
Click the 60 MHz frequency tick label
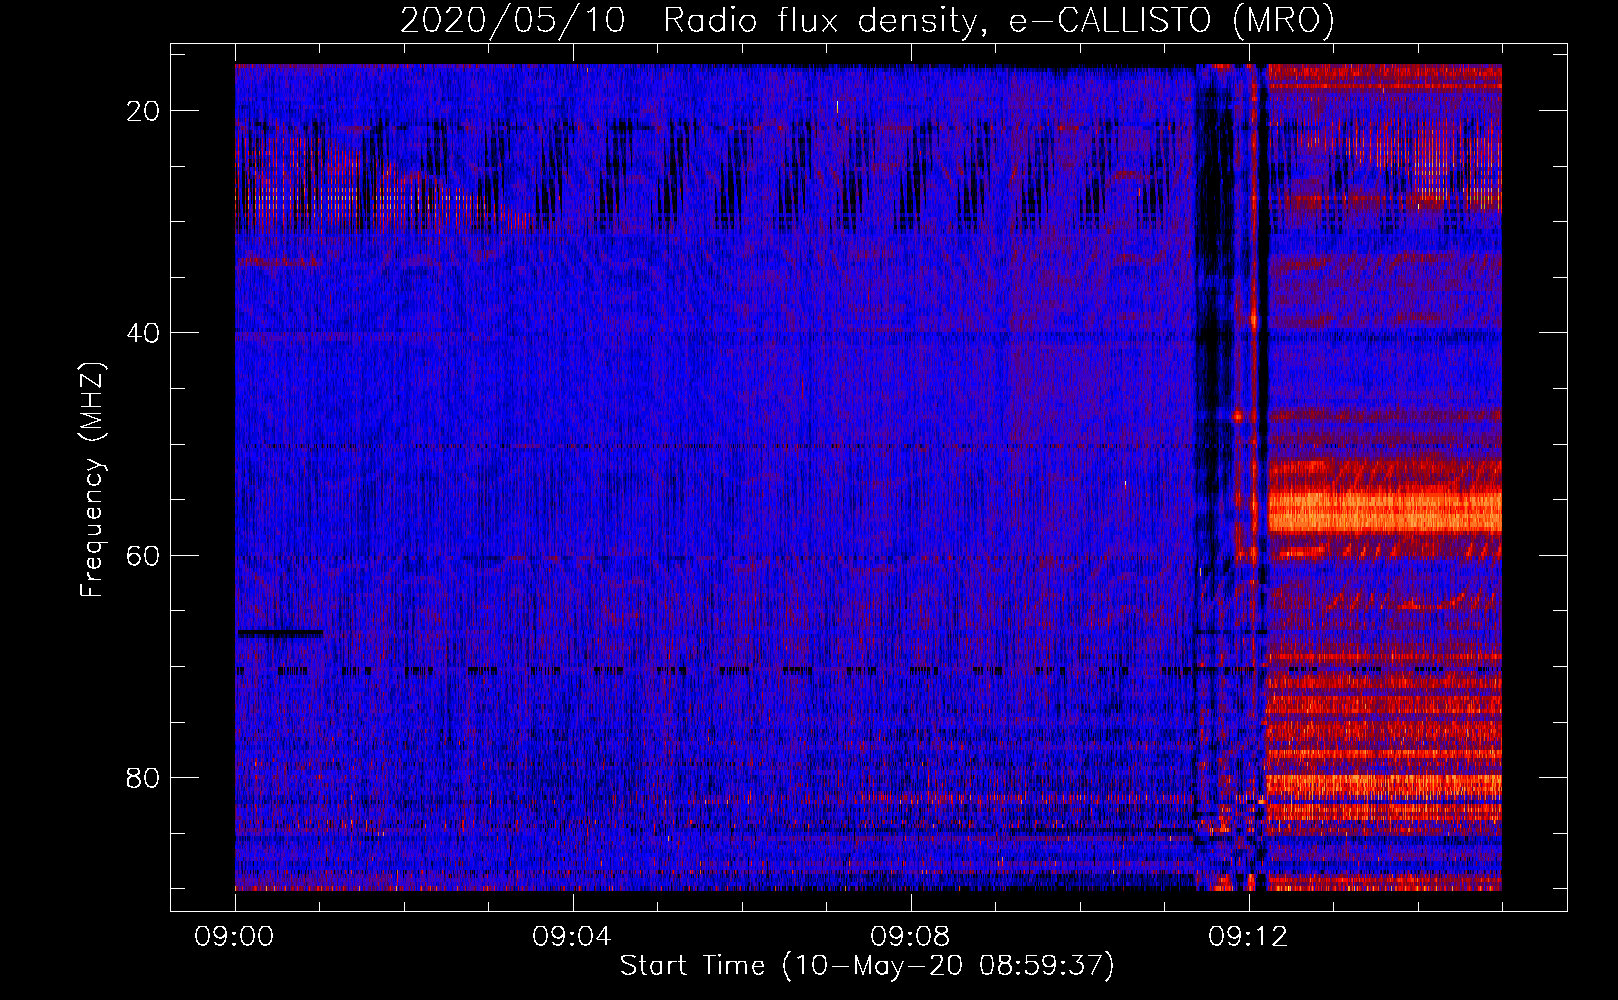point(143,555)
